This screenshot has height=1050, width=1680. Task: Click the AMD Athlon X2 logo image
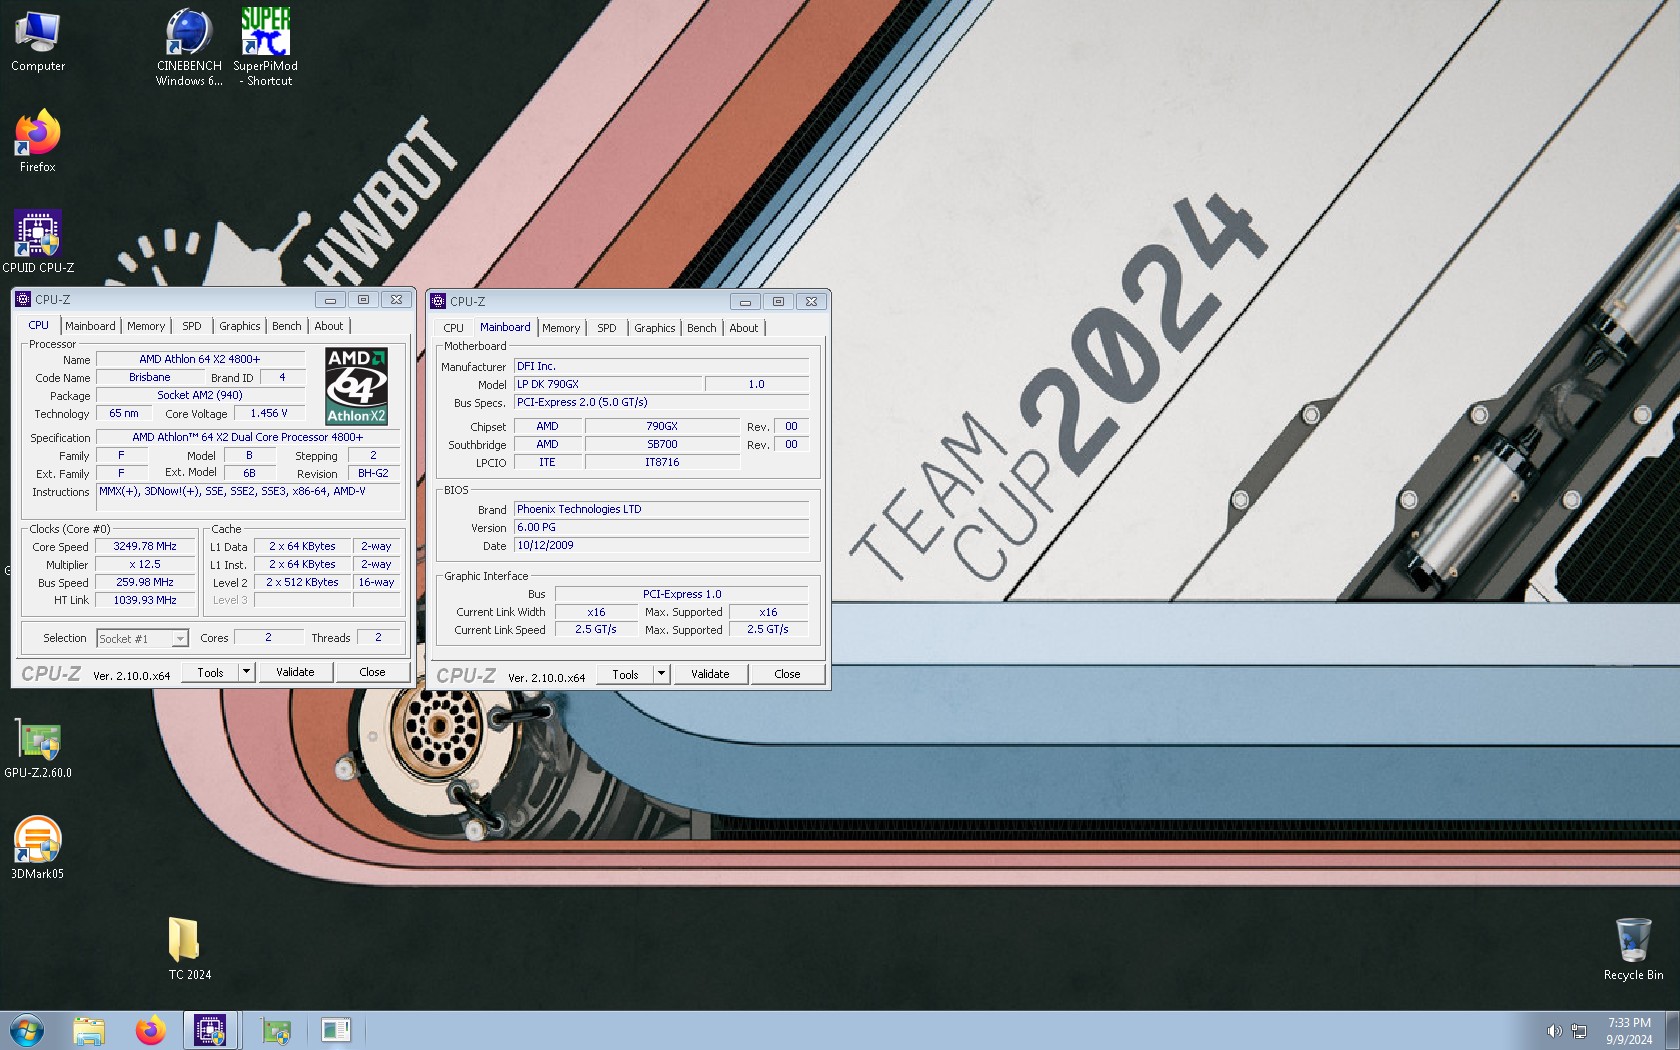pyautogui.click(x=356, y=386)
